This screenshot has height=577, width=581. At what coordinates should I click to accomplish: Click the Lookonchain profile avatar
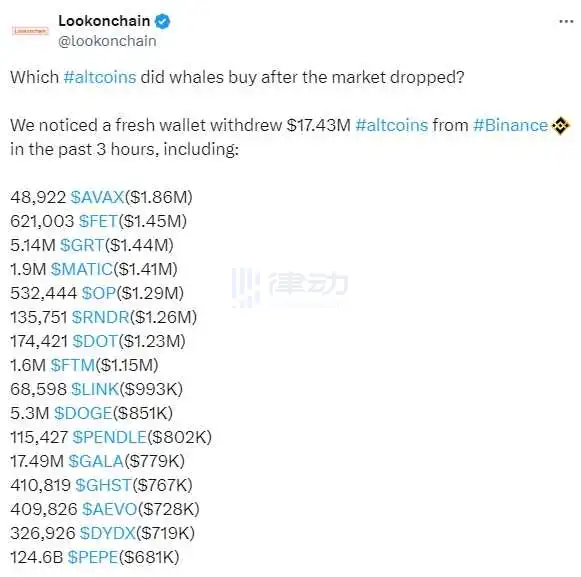pos(30,31)
